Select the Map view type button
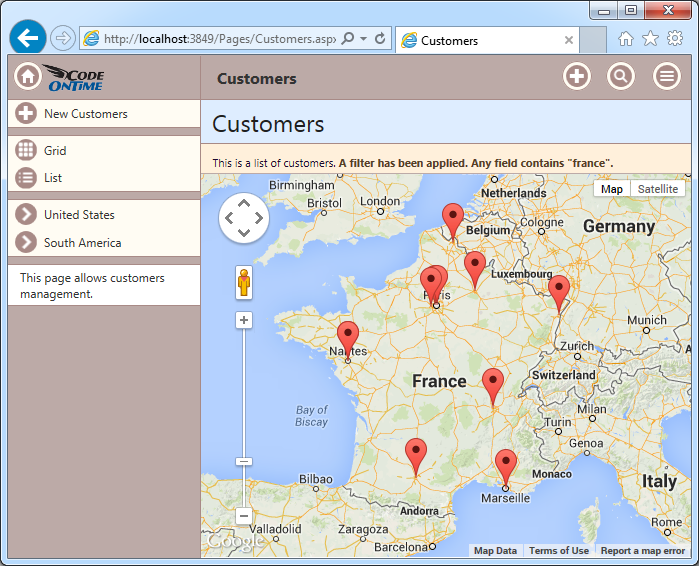 click(611, 189)
